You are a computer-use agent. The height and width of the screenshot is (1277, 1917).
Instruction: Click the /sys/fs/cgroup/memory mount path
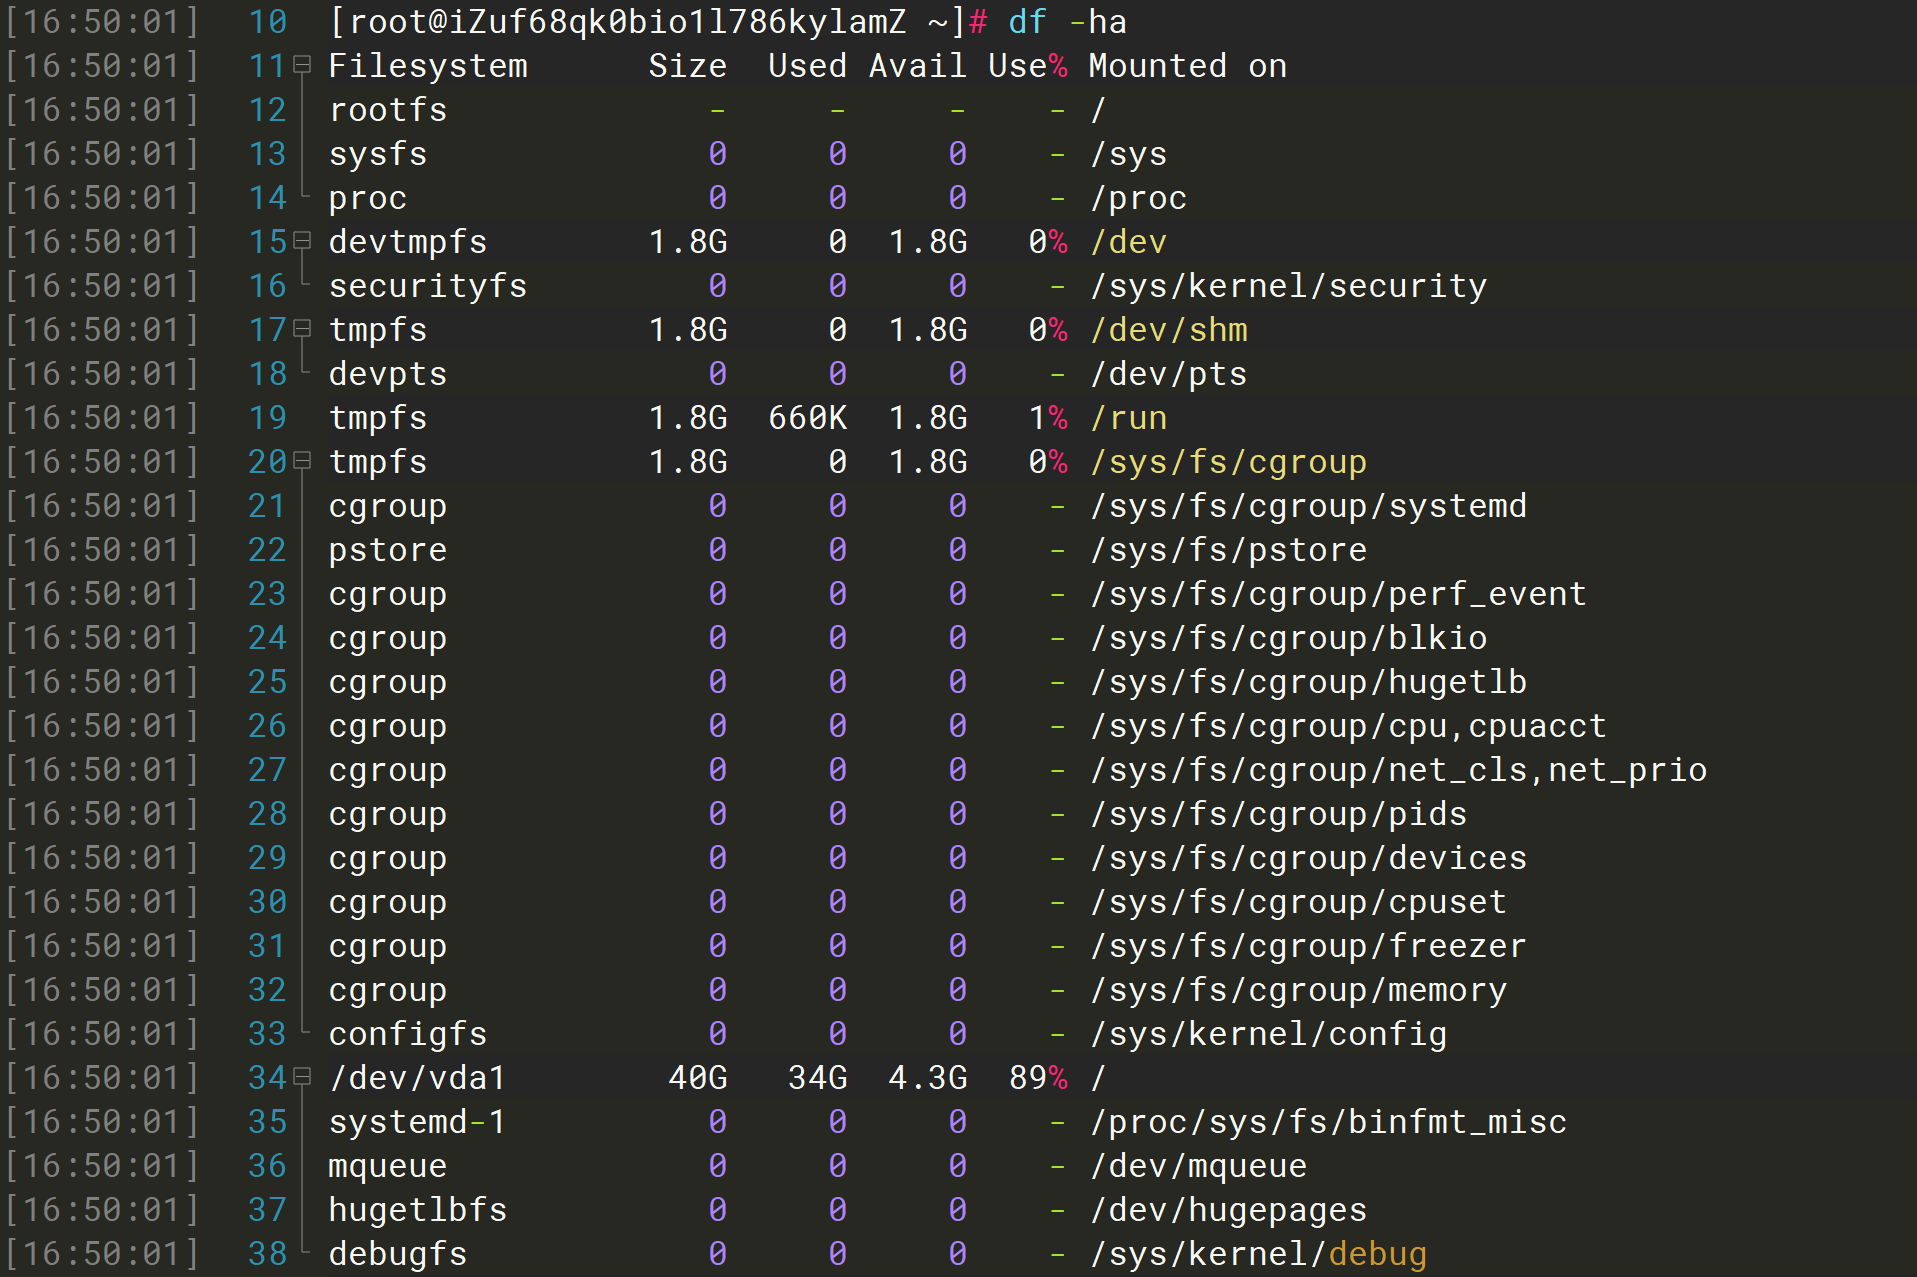1297,990
